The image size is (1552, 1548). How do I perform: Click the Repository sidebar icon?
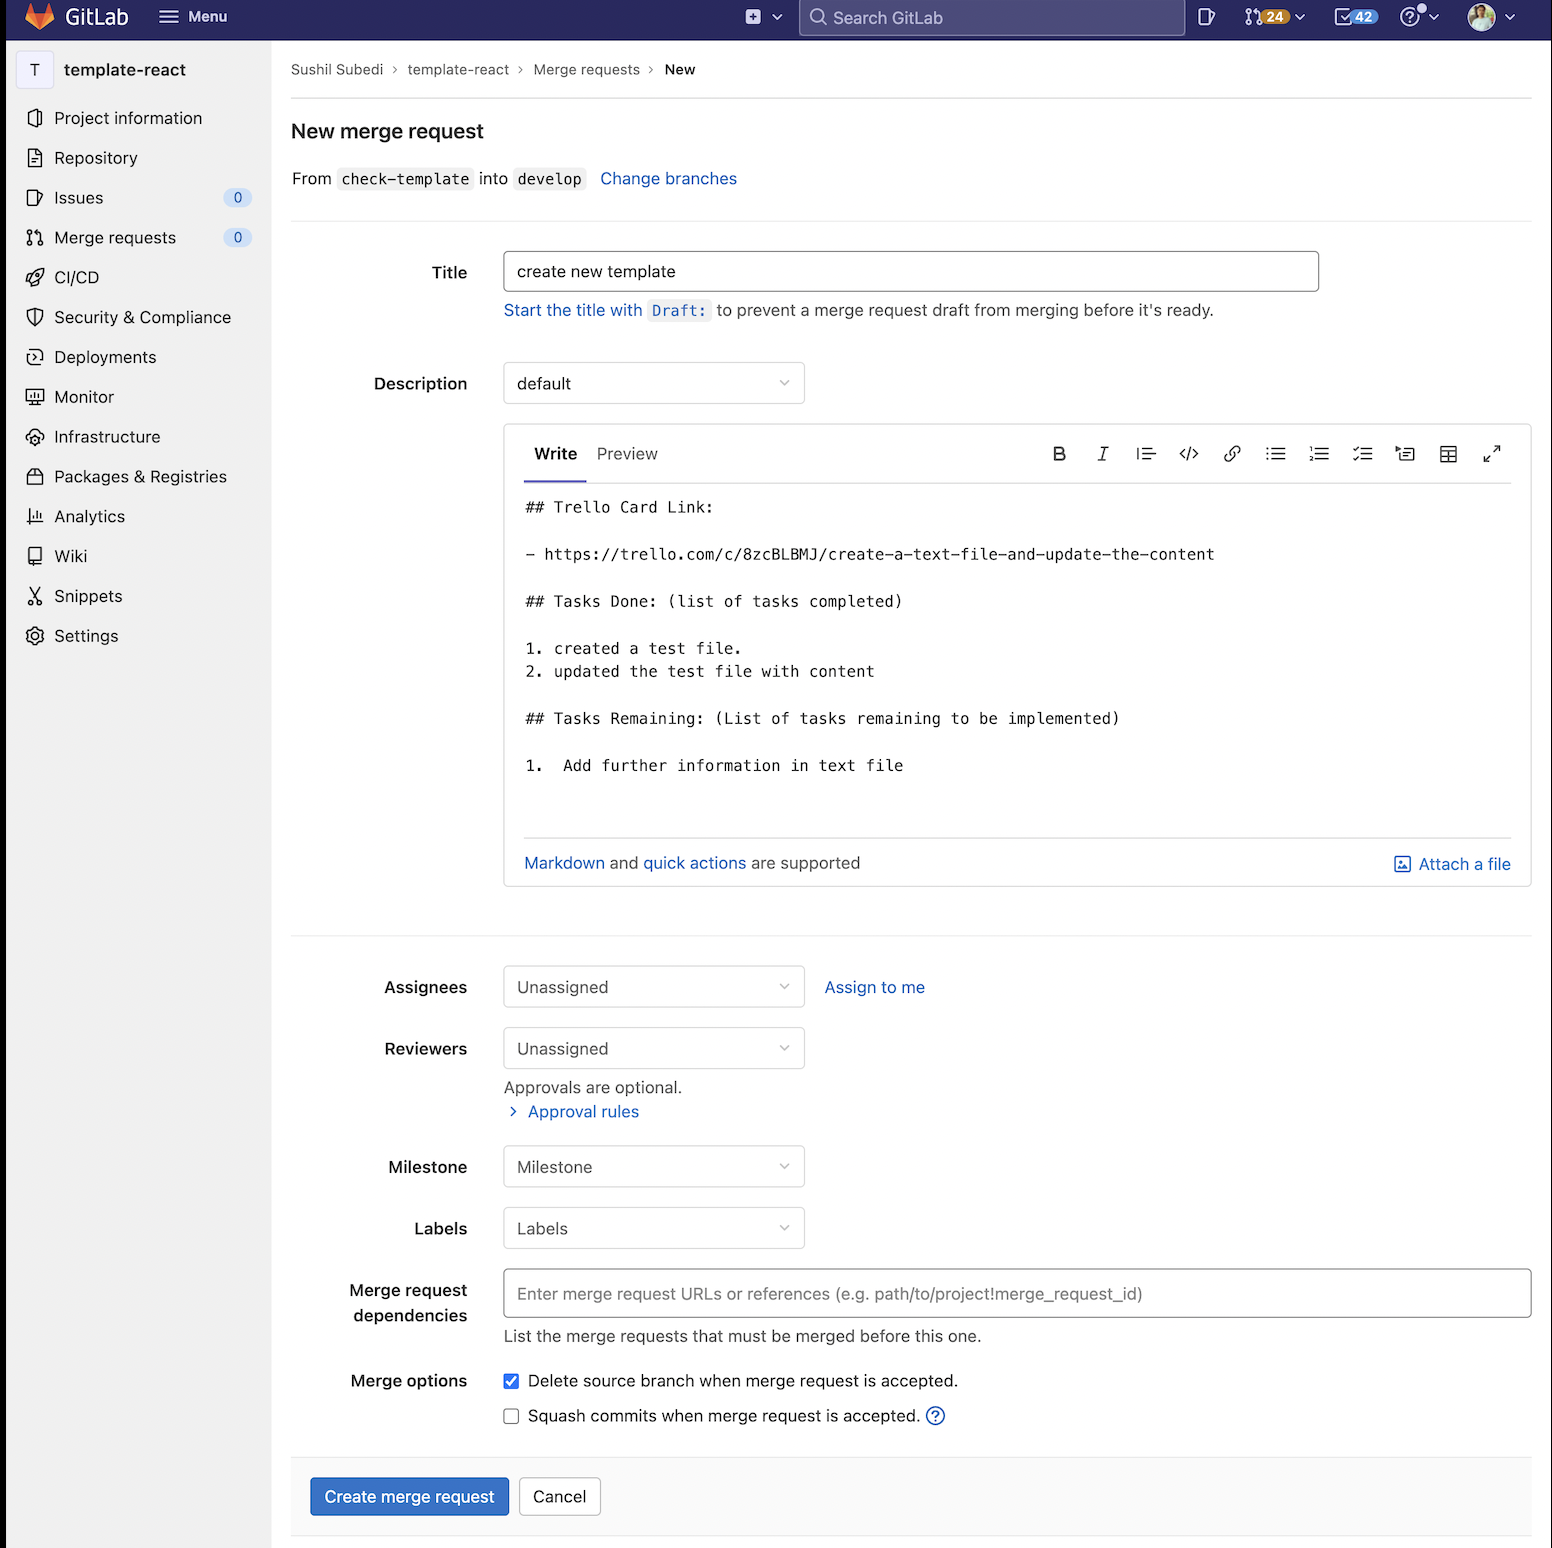[35, 158]
